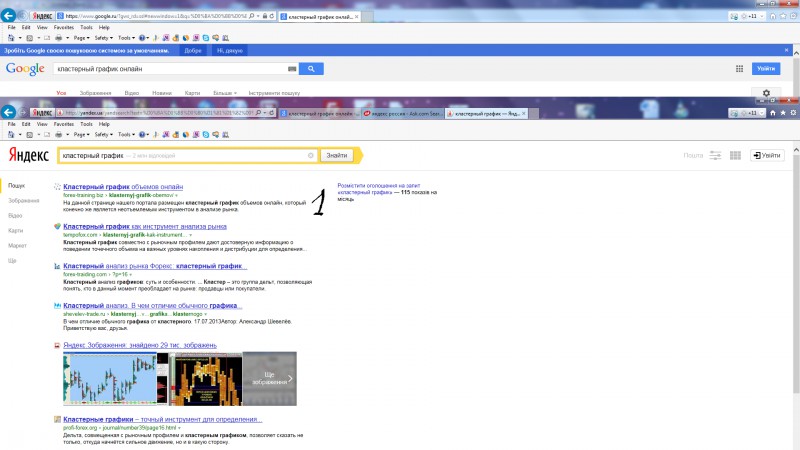Click the Google search magnifier button
The width and height of the screenshot is (800, 450).
coord(311,69)
